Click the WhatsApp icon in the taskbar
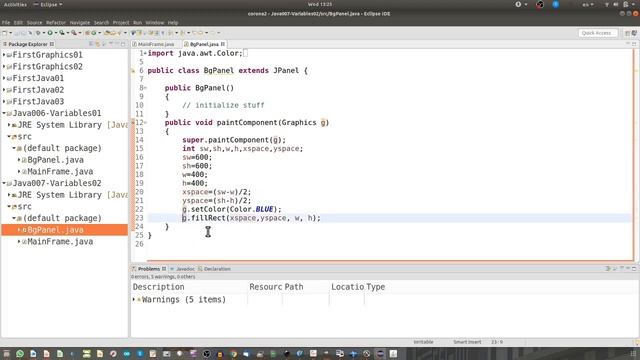This screenshot has height=360, width=640. 20,354
